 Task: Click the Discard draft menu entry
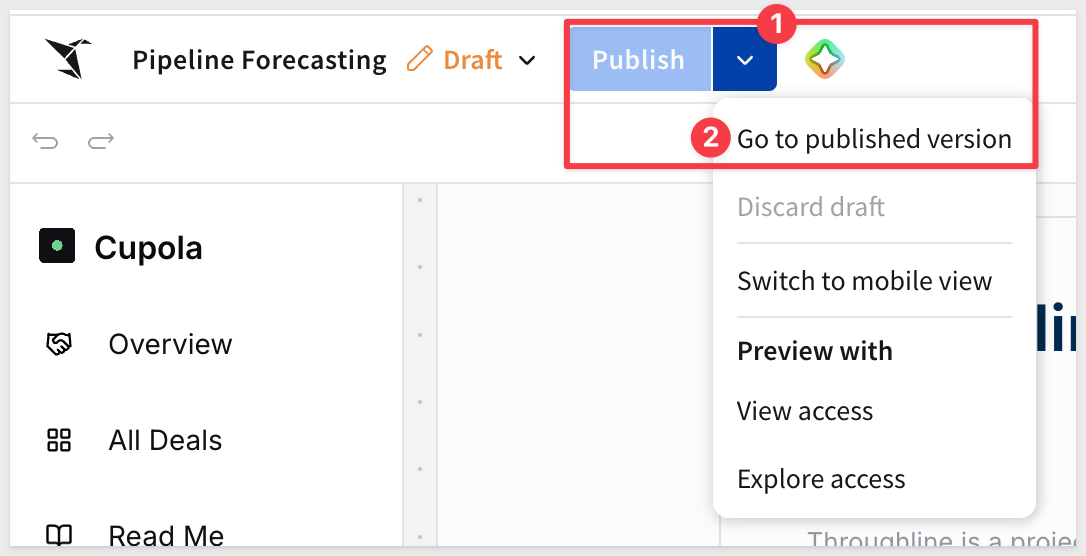click(x=811, y=207)
